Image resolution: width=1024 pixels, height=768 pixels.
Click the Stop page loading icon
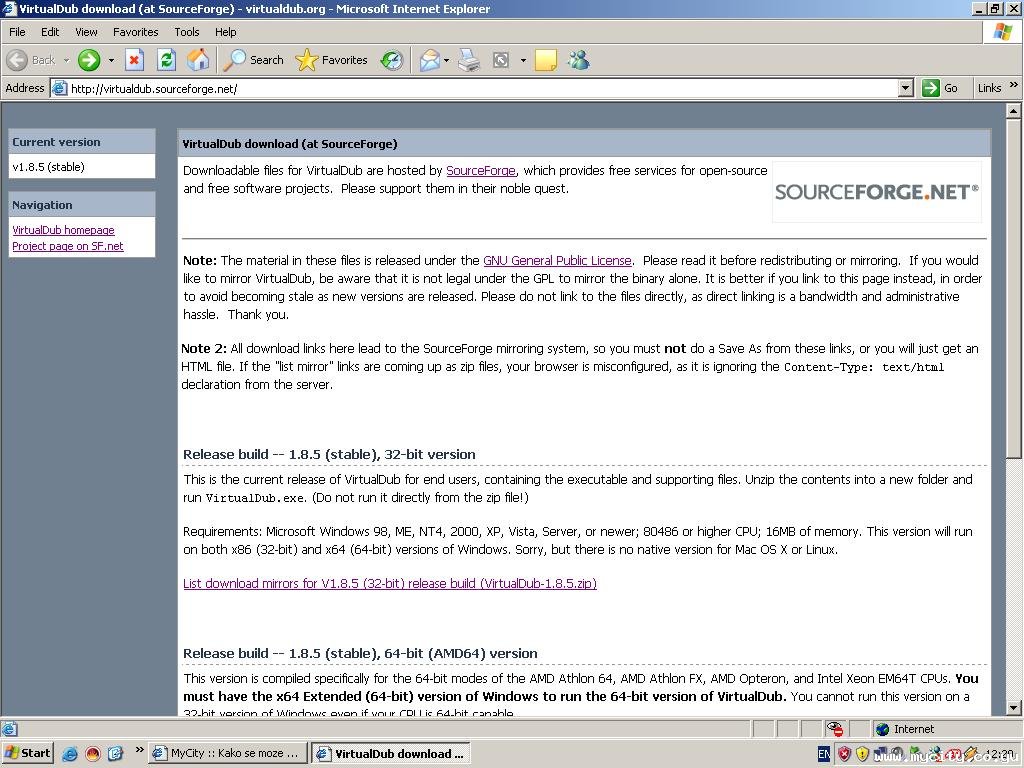(x=134, y=60)
